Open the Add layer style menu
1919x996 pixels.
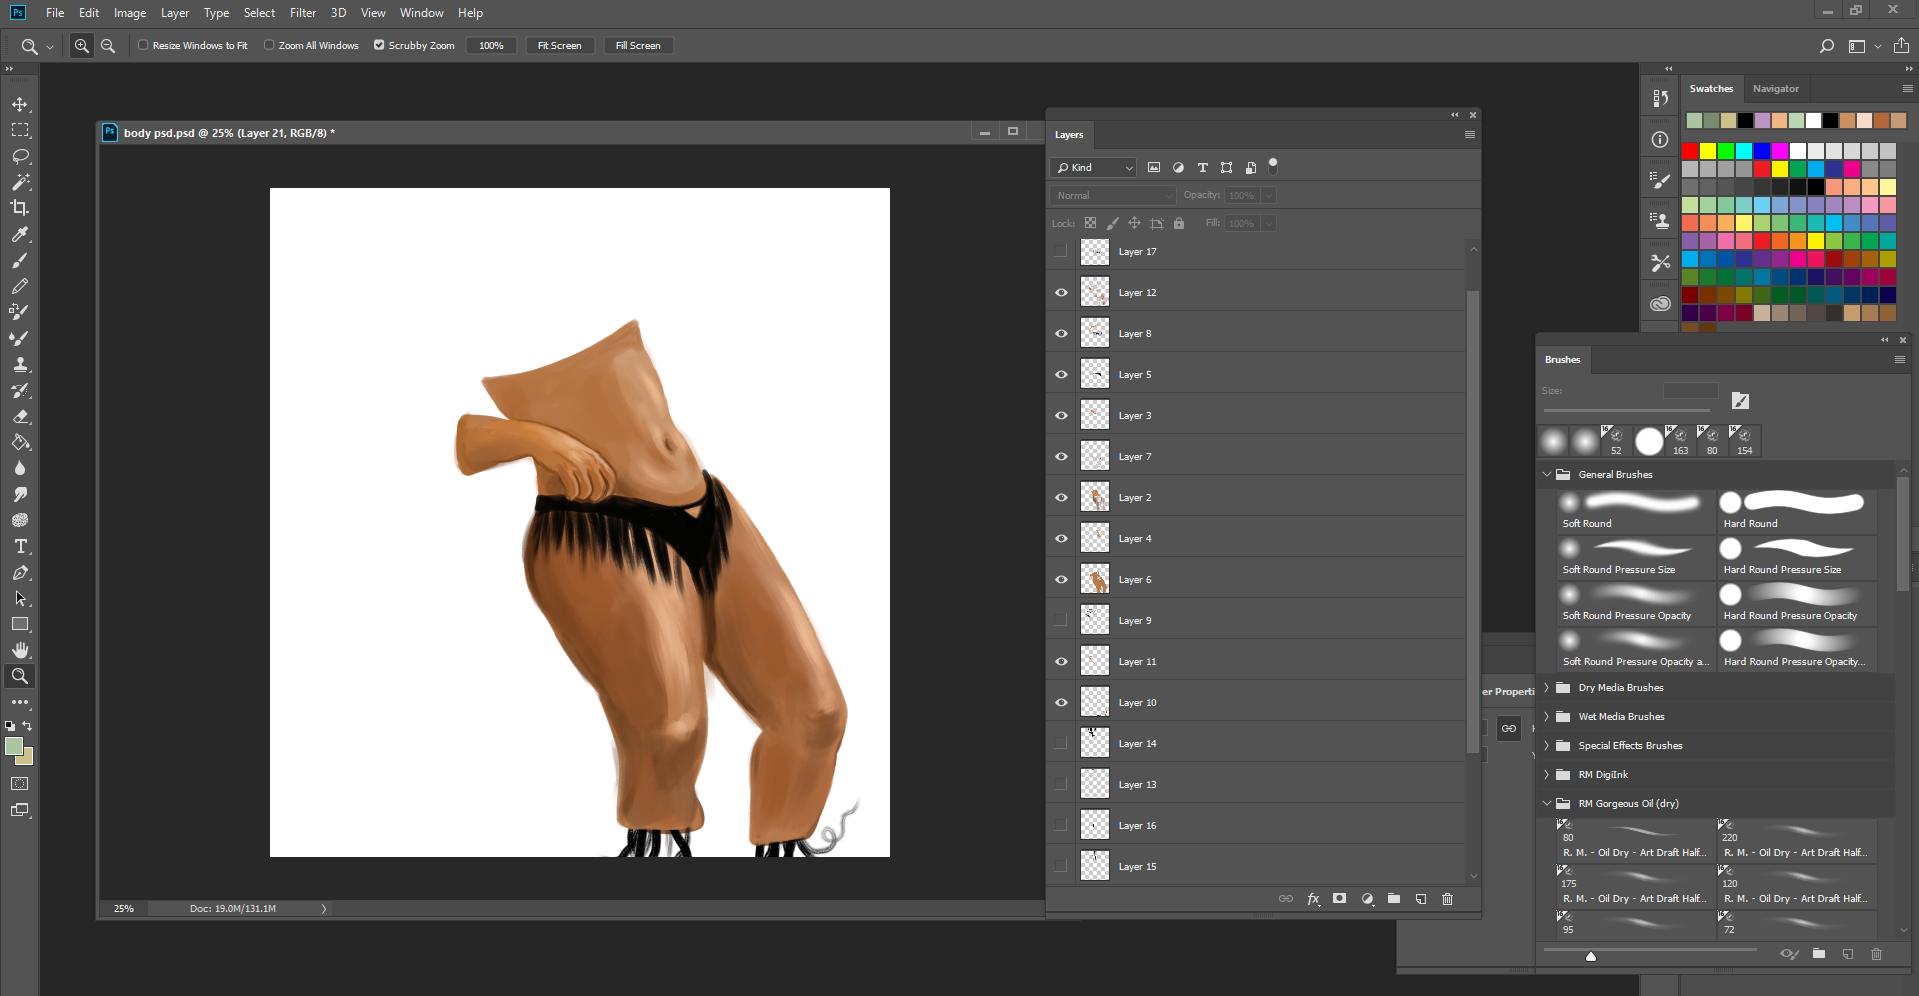tap(1313, 899)
